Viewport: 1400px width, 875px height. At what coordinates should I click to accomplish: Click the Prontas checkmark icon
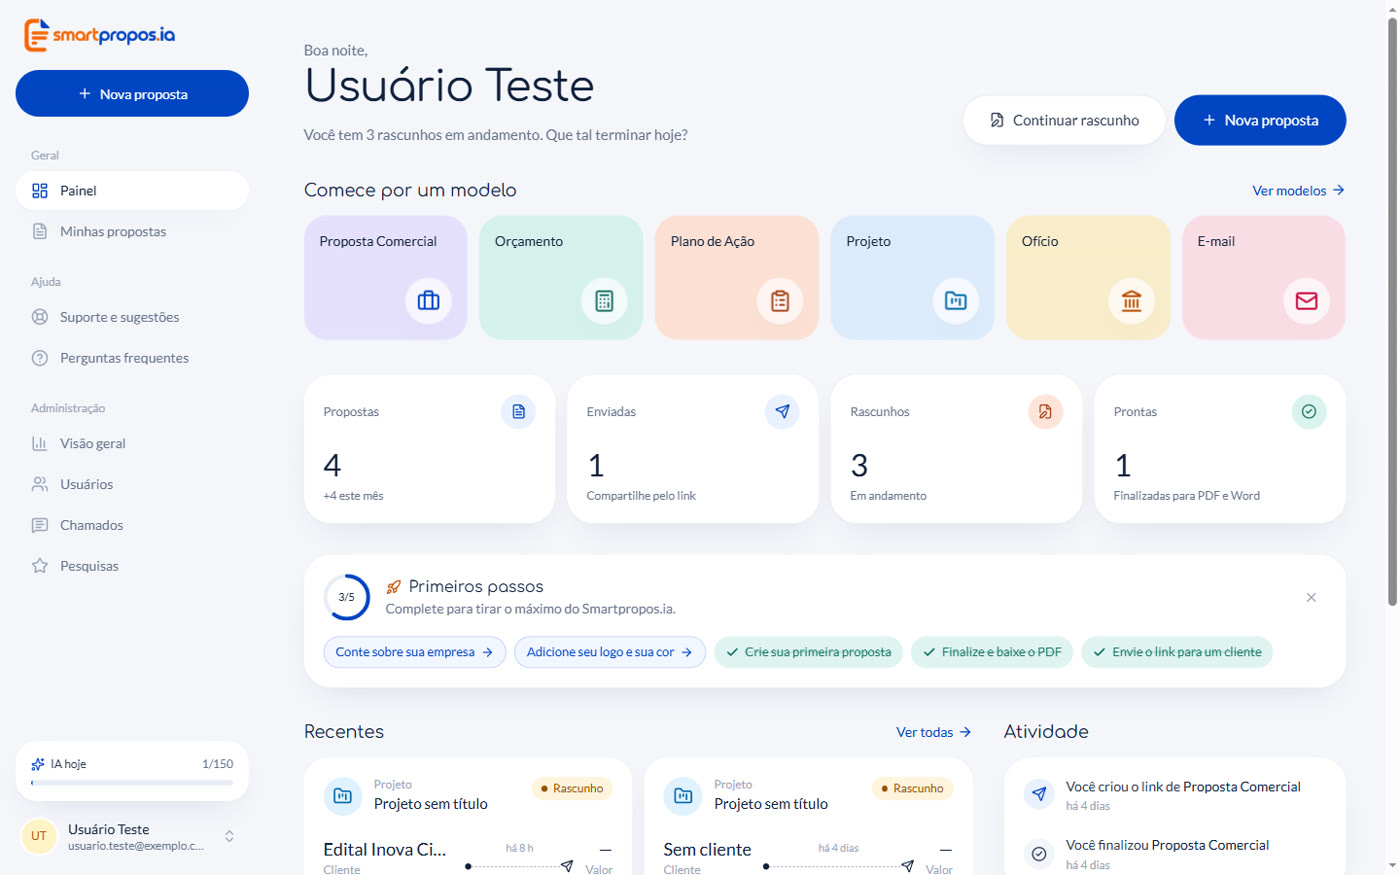(1309, 411)
